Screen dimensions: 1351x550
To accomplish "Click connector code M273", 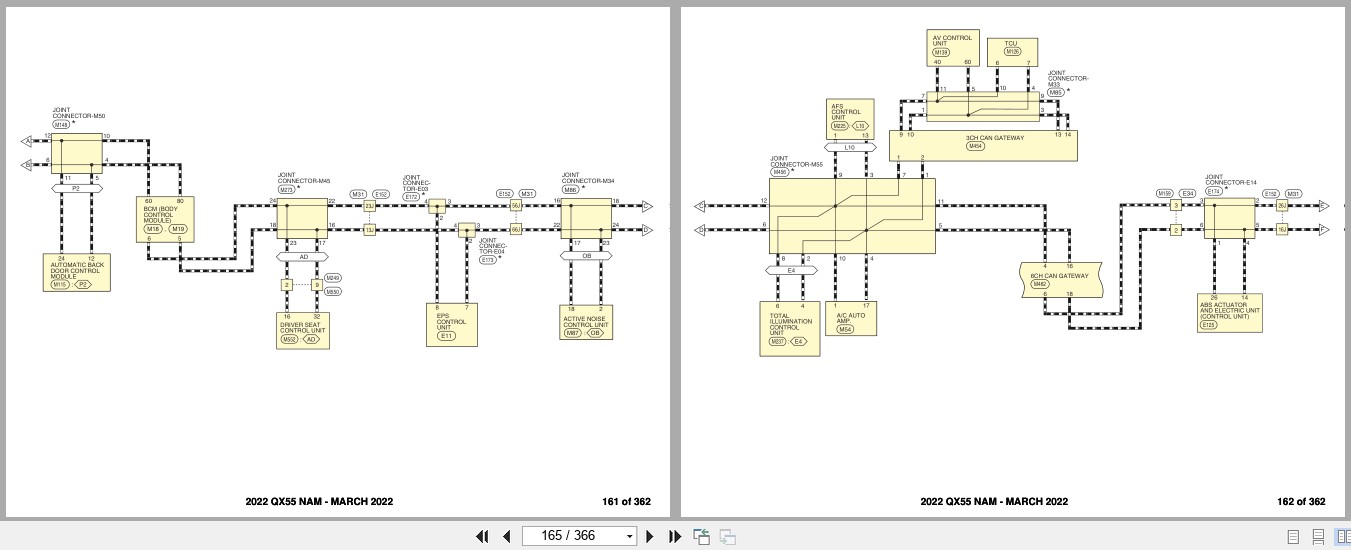I will click(x=286, y=189).
